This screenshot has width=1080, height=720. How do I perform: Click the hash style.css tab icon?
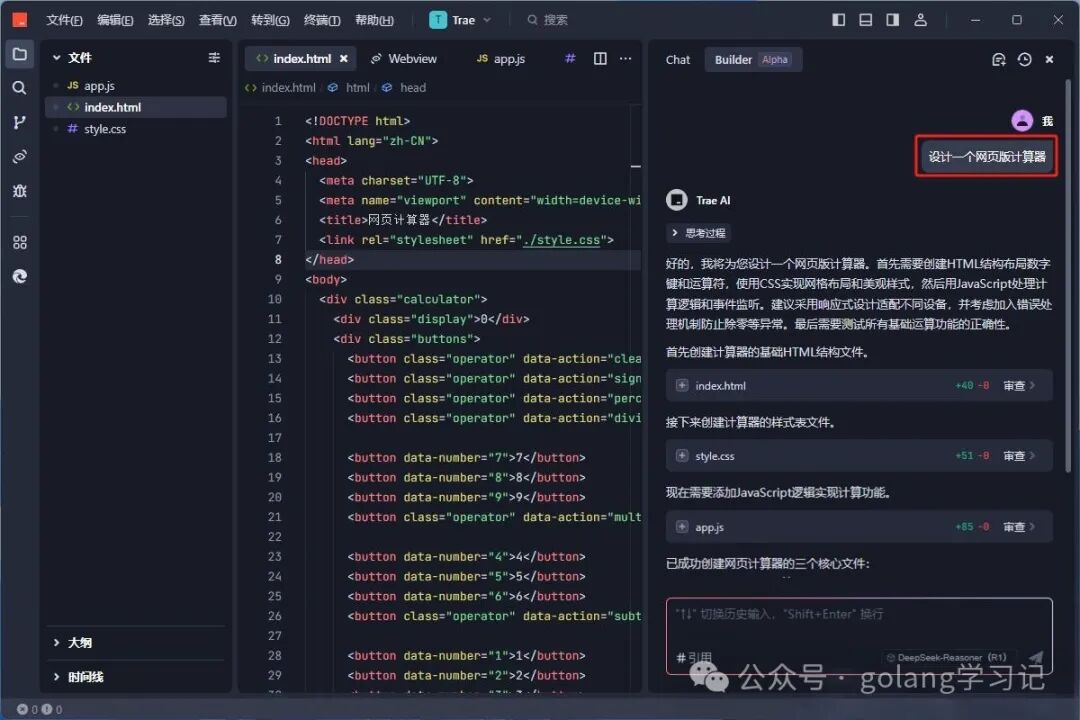coord(570,59)
